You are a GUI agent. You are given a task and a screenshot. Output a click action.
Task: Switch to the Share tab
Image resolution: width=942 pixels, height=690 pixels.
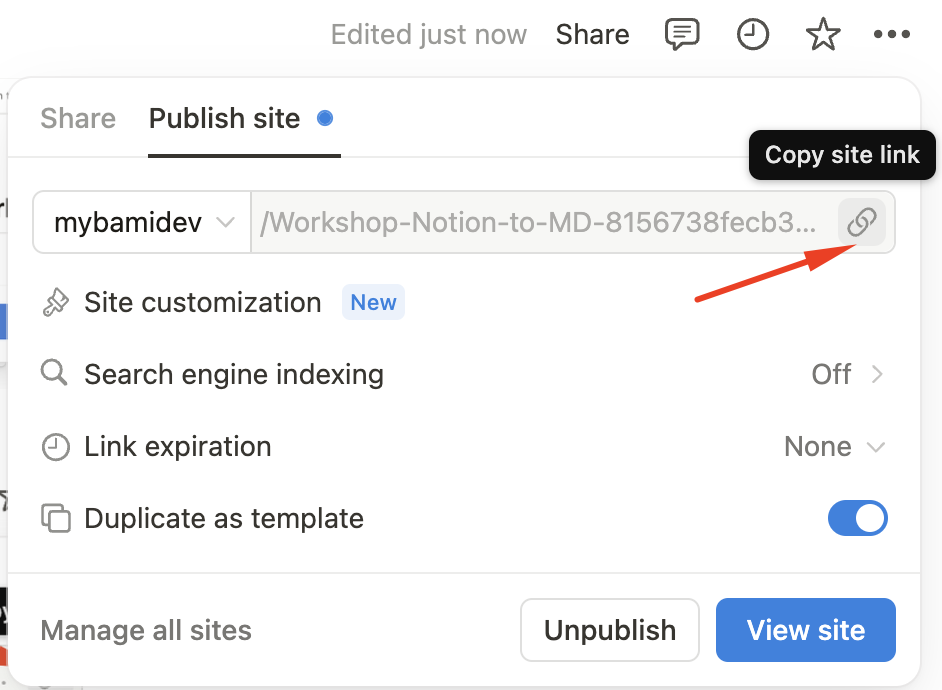pyautogui.click(x=78, y=118)
